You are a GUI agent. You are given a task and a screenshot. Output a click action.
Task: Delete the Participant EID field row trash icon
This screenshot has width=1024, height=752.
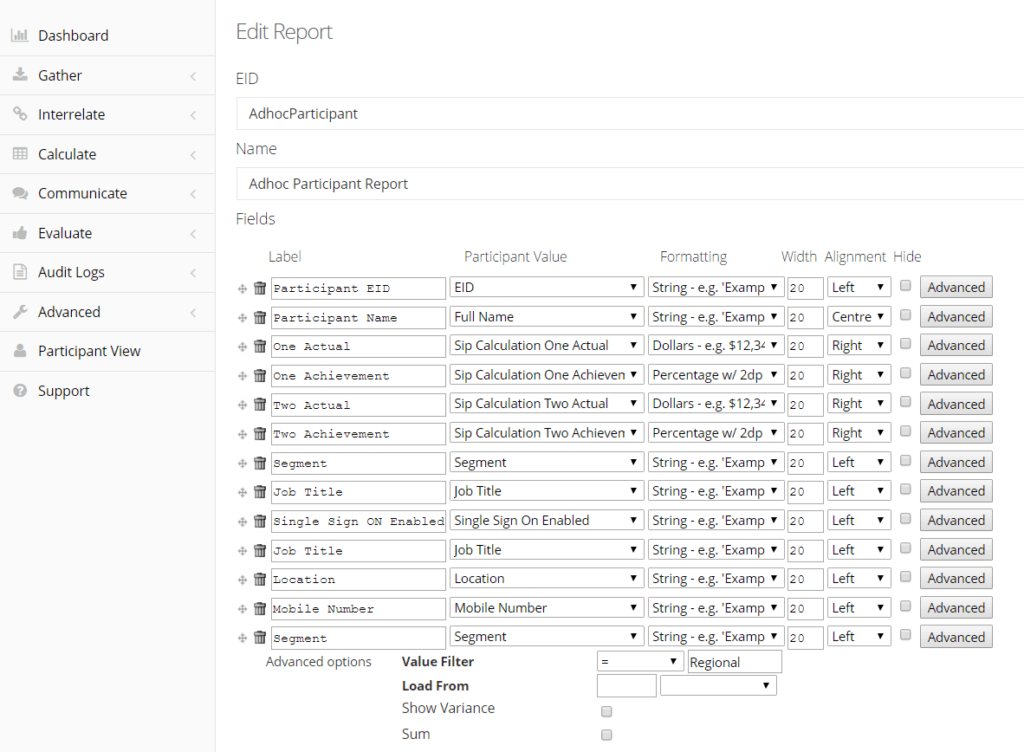tap(260, 288)
